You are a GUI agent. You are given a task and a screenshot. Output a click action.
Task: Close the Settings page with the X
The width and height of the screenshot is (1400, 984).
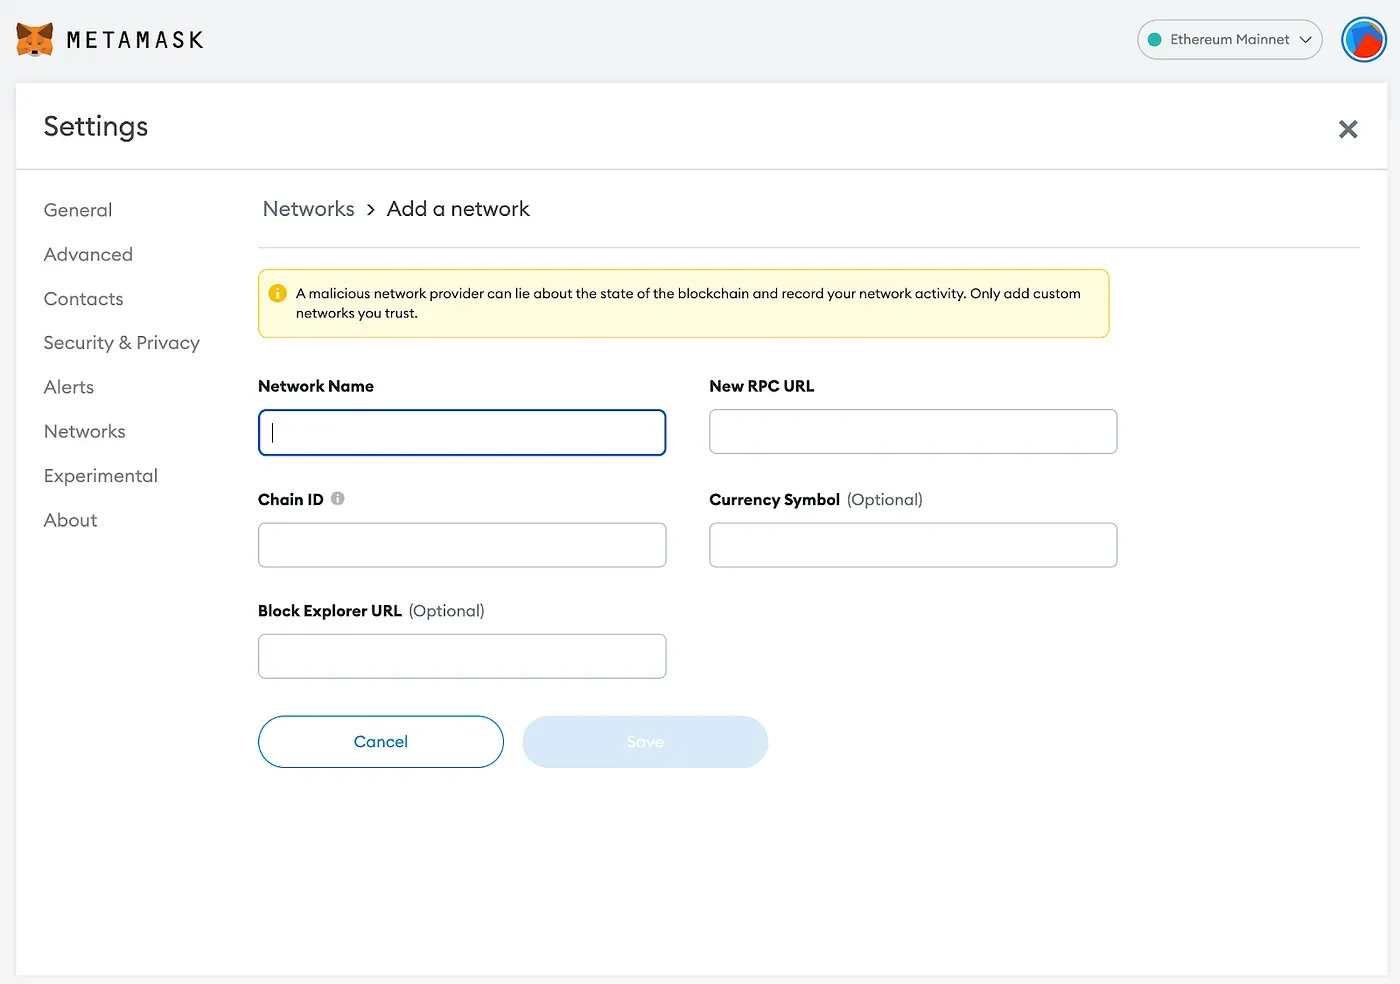1348,129
